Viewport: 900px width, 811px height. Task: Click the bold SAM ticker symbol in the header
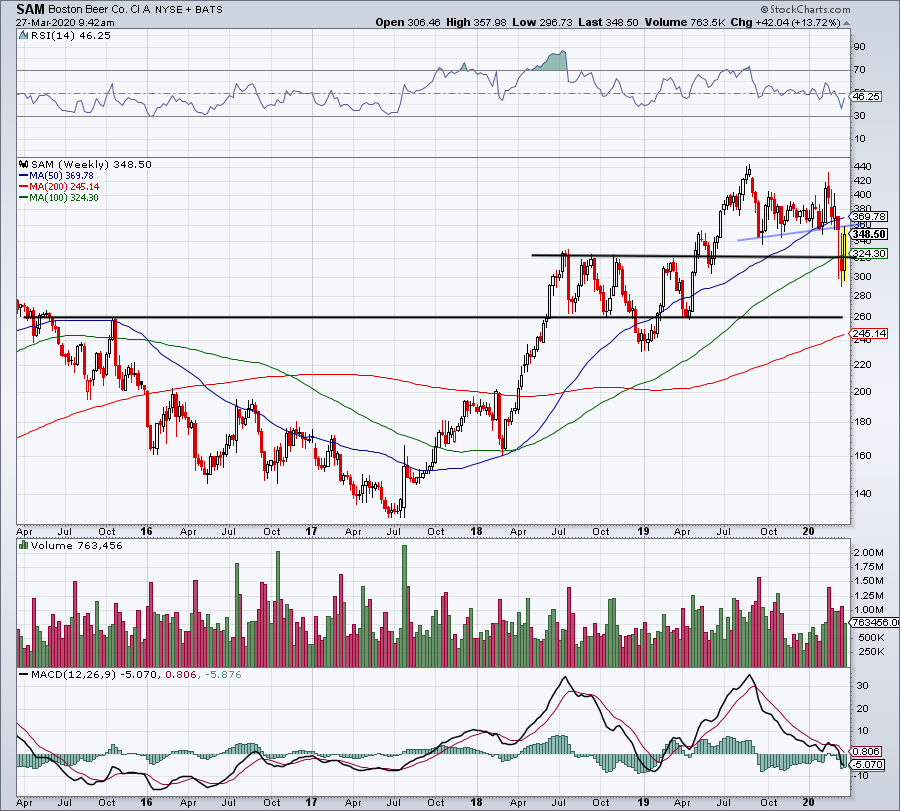(30, 9)
